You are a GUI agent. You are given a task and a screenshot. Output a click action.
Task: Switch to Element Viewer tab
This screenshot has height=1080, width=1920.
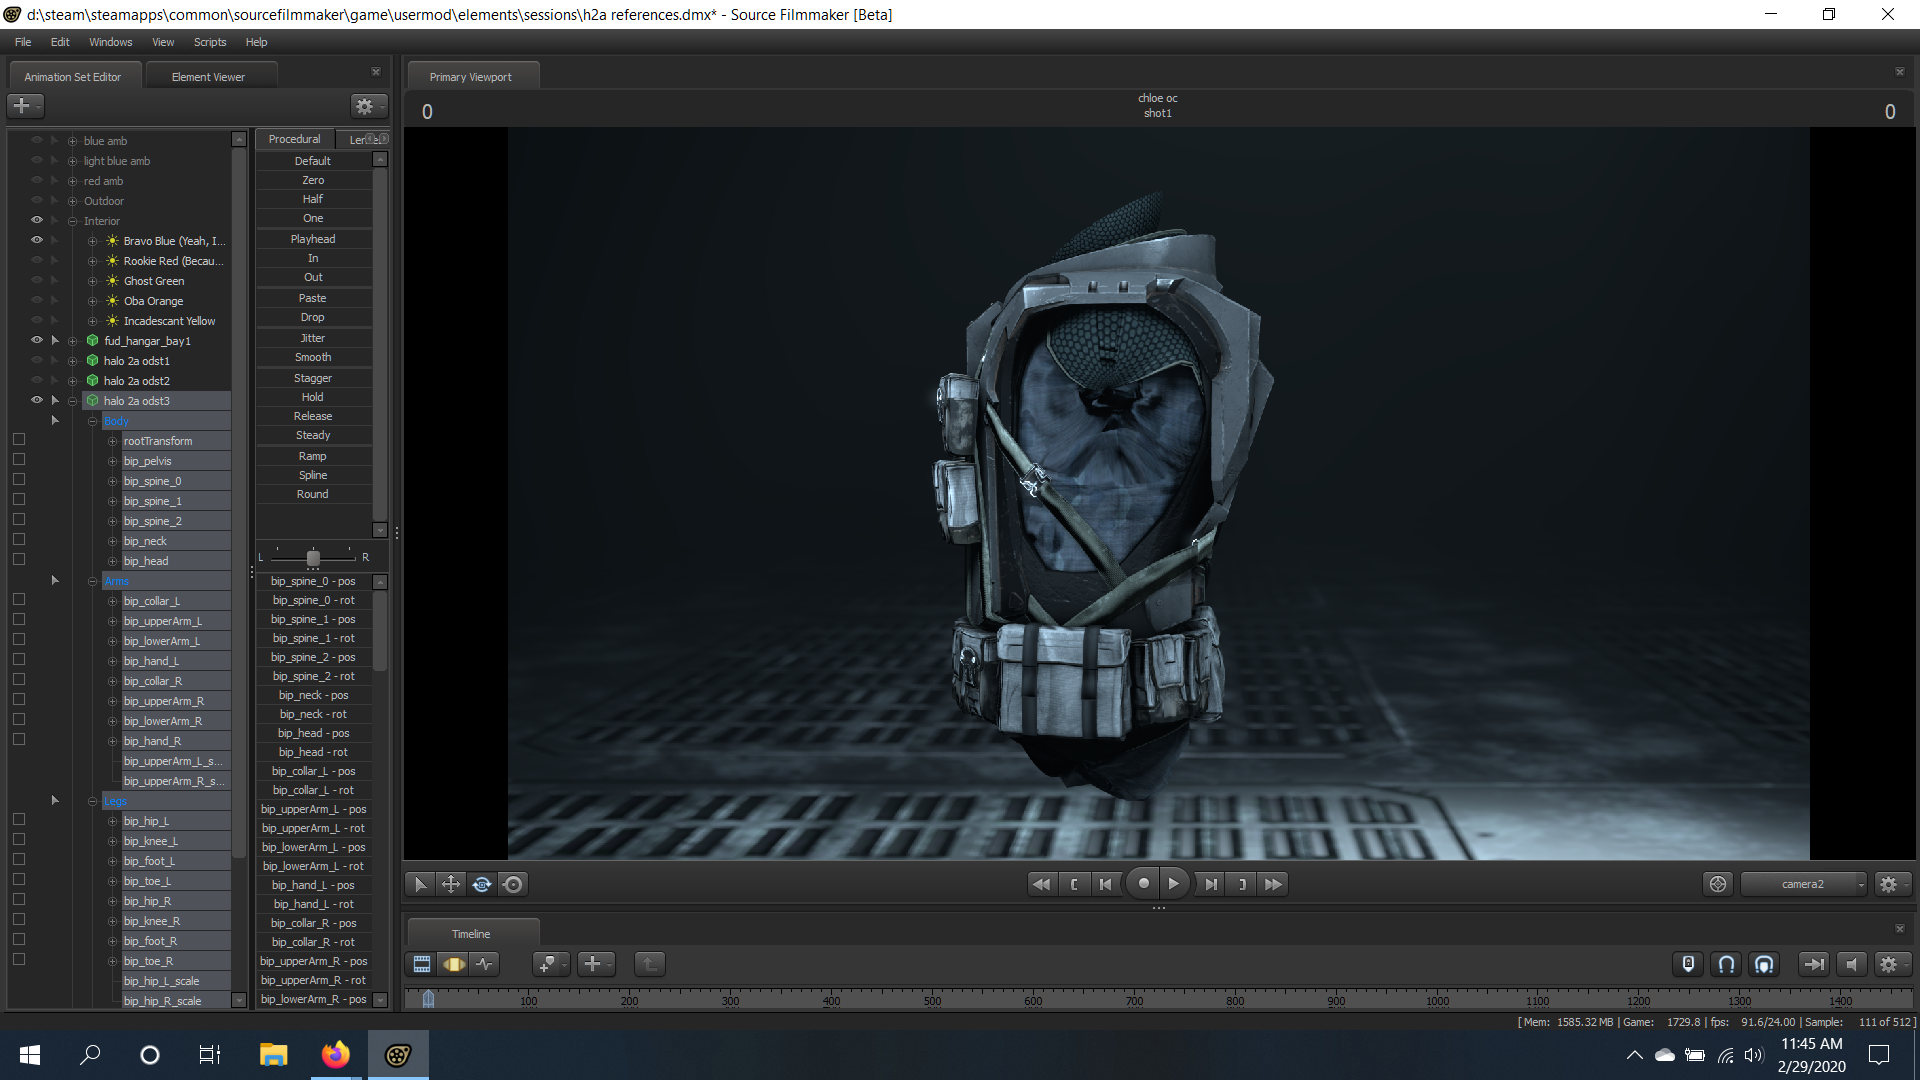(x=208, y=77)
